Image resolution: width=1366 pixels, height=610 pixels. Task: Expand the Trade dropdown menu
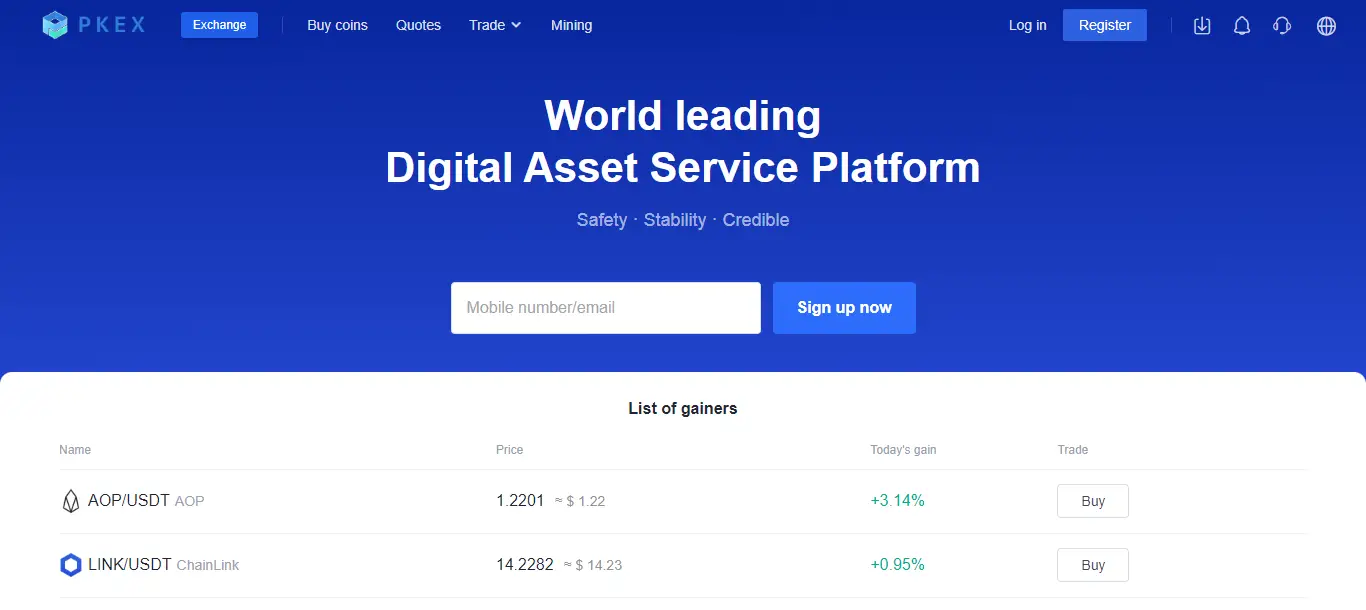pos(494,25)
